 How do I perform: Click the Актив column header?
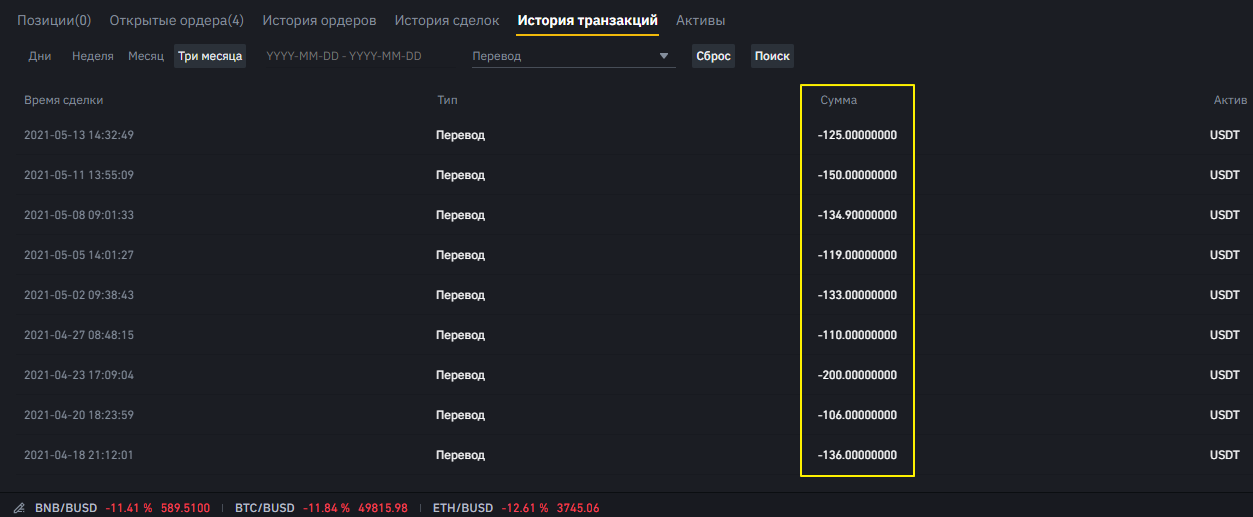click(1230, 100)
